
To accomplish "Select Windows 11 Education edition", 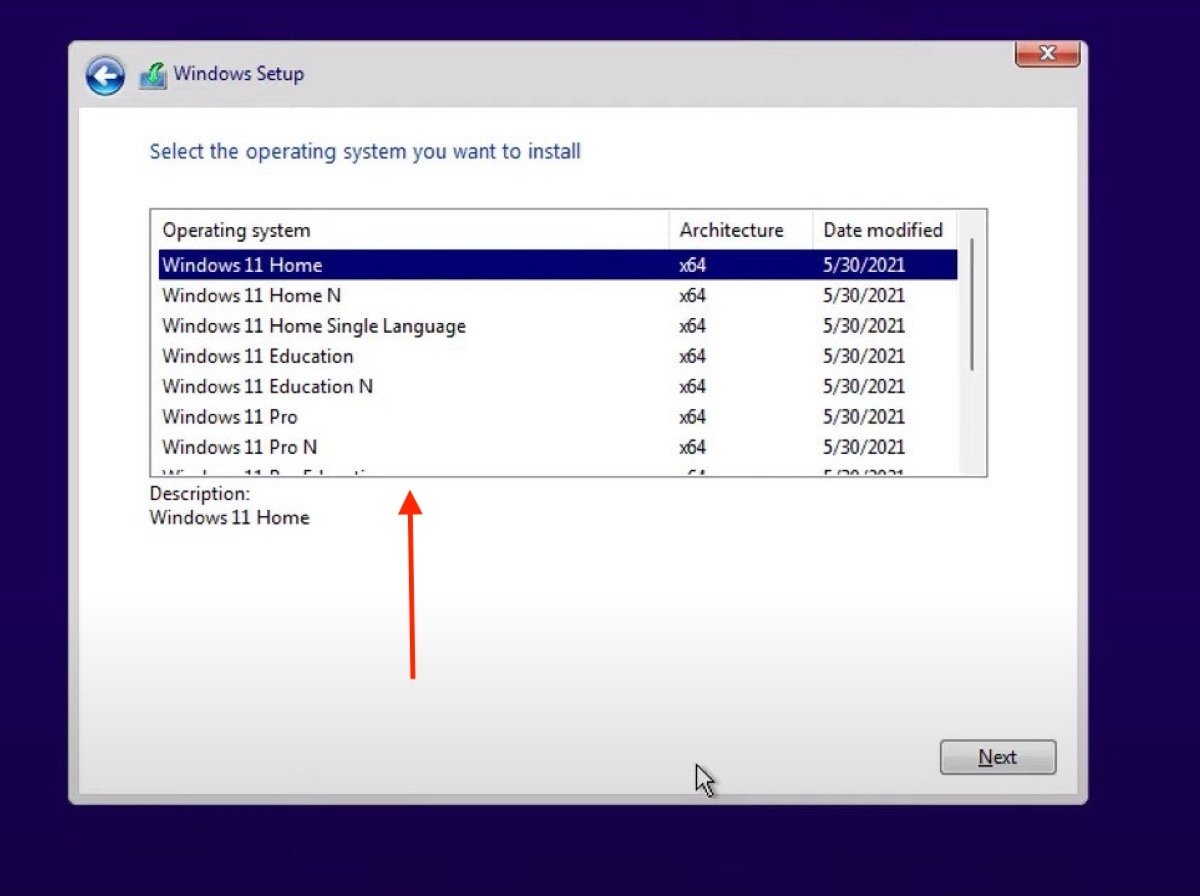I will point(558,356).
